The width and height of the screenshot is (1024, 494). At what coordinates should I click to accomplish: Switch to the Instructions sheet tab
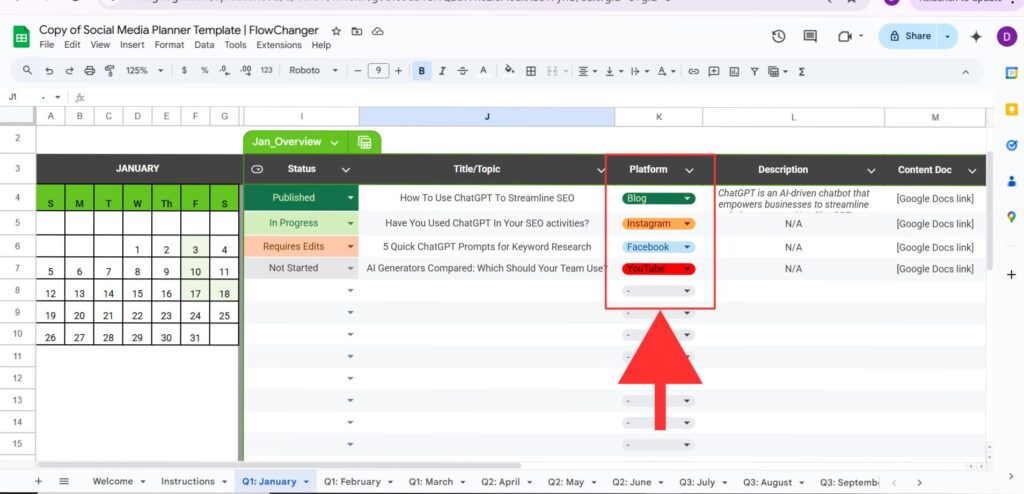click(x=193, y=482)
